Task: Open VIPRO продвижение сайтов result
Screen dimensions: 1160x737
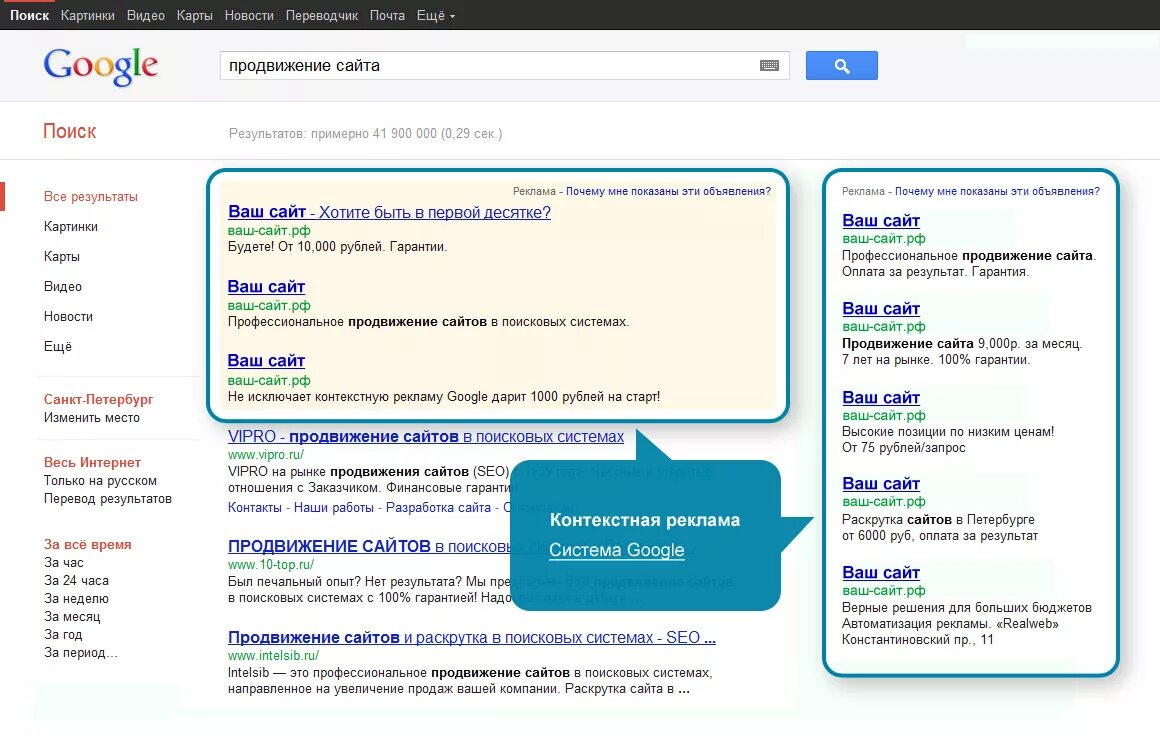Action: coord(426,437)
